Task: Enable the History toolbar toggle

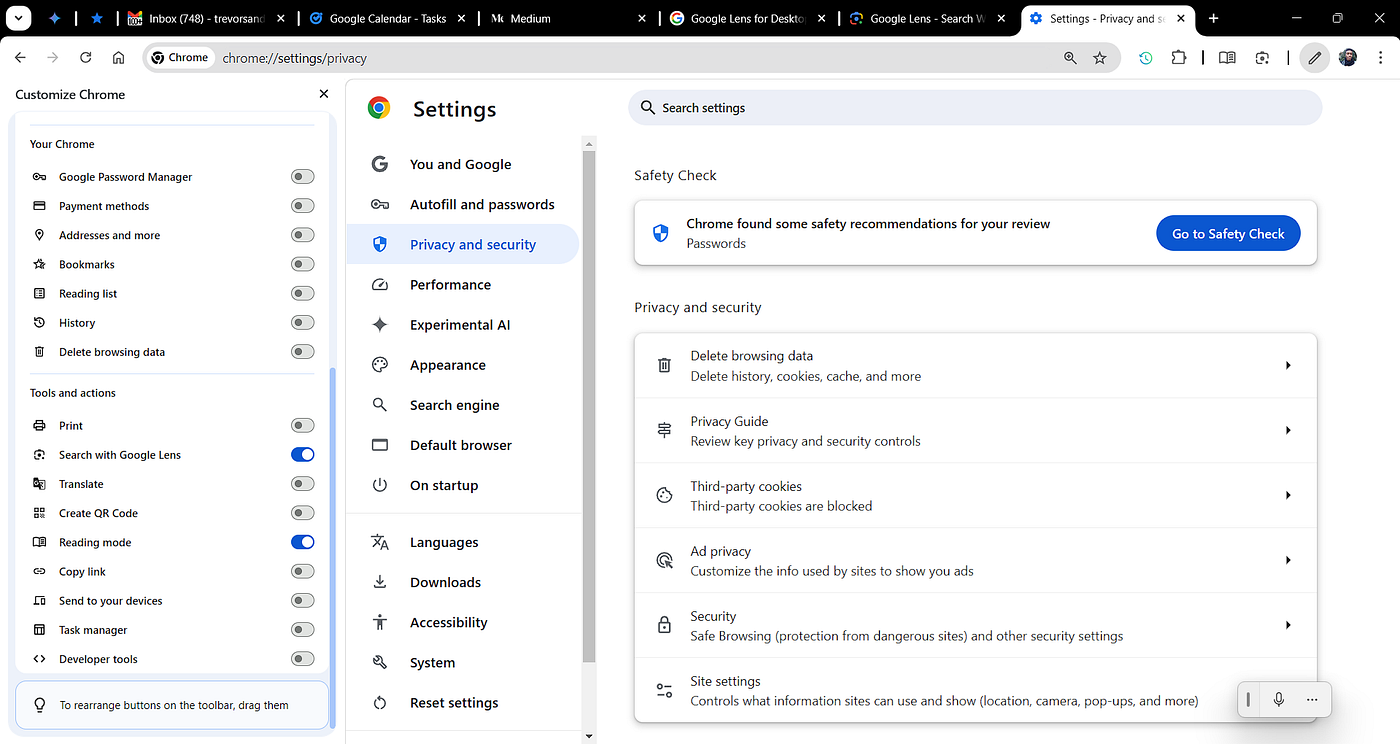Action: pos(302,323)
